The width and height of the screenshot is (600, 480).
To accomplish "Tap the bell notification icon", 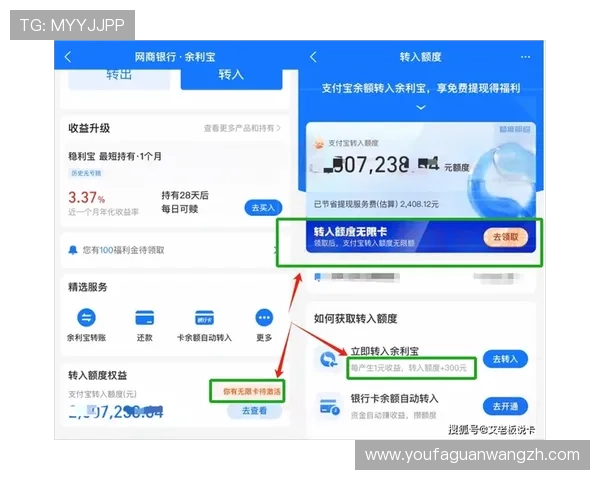I will (73, 250).
